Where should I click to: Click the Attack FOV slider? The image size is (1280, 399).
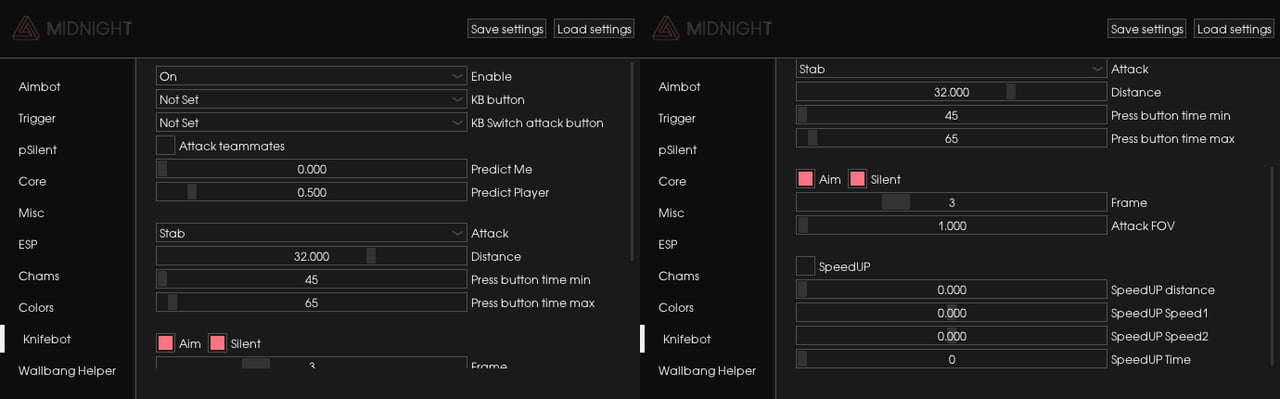951,225
